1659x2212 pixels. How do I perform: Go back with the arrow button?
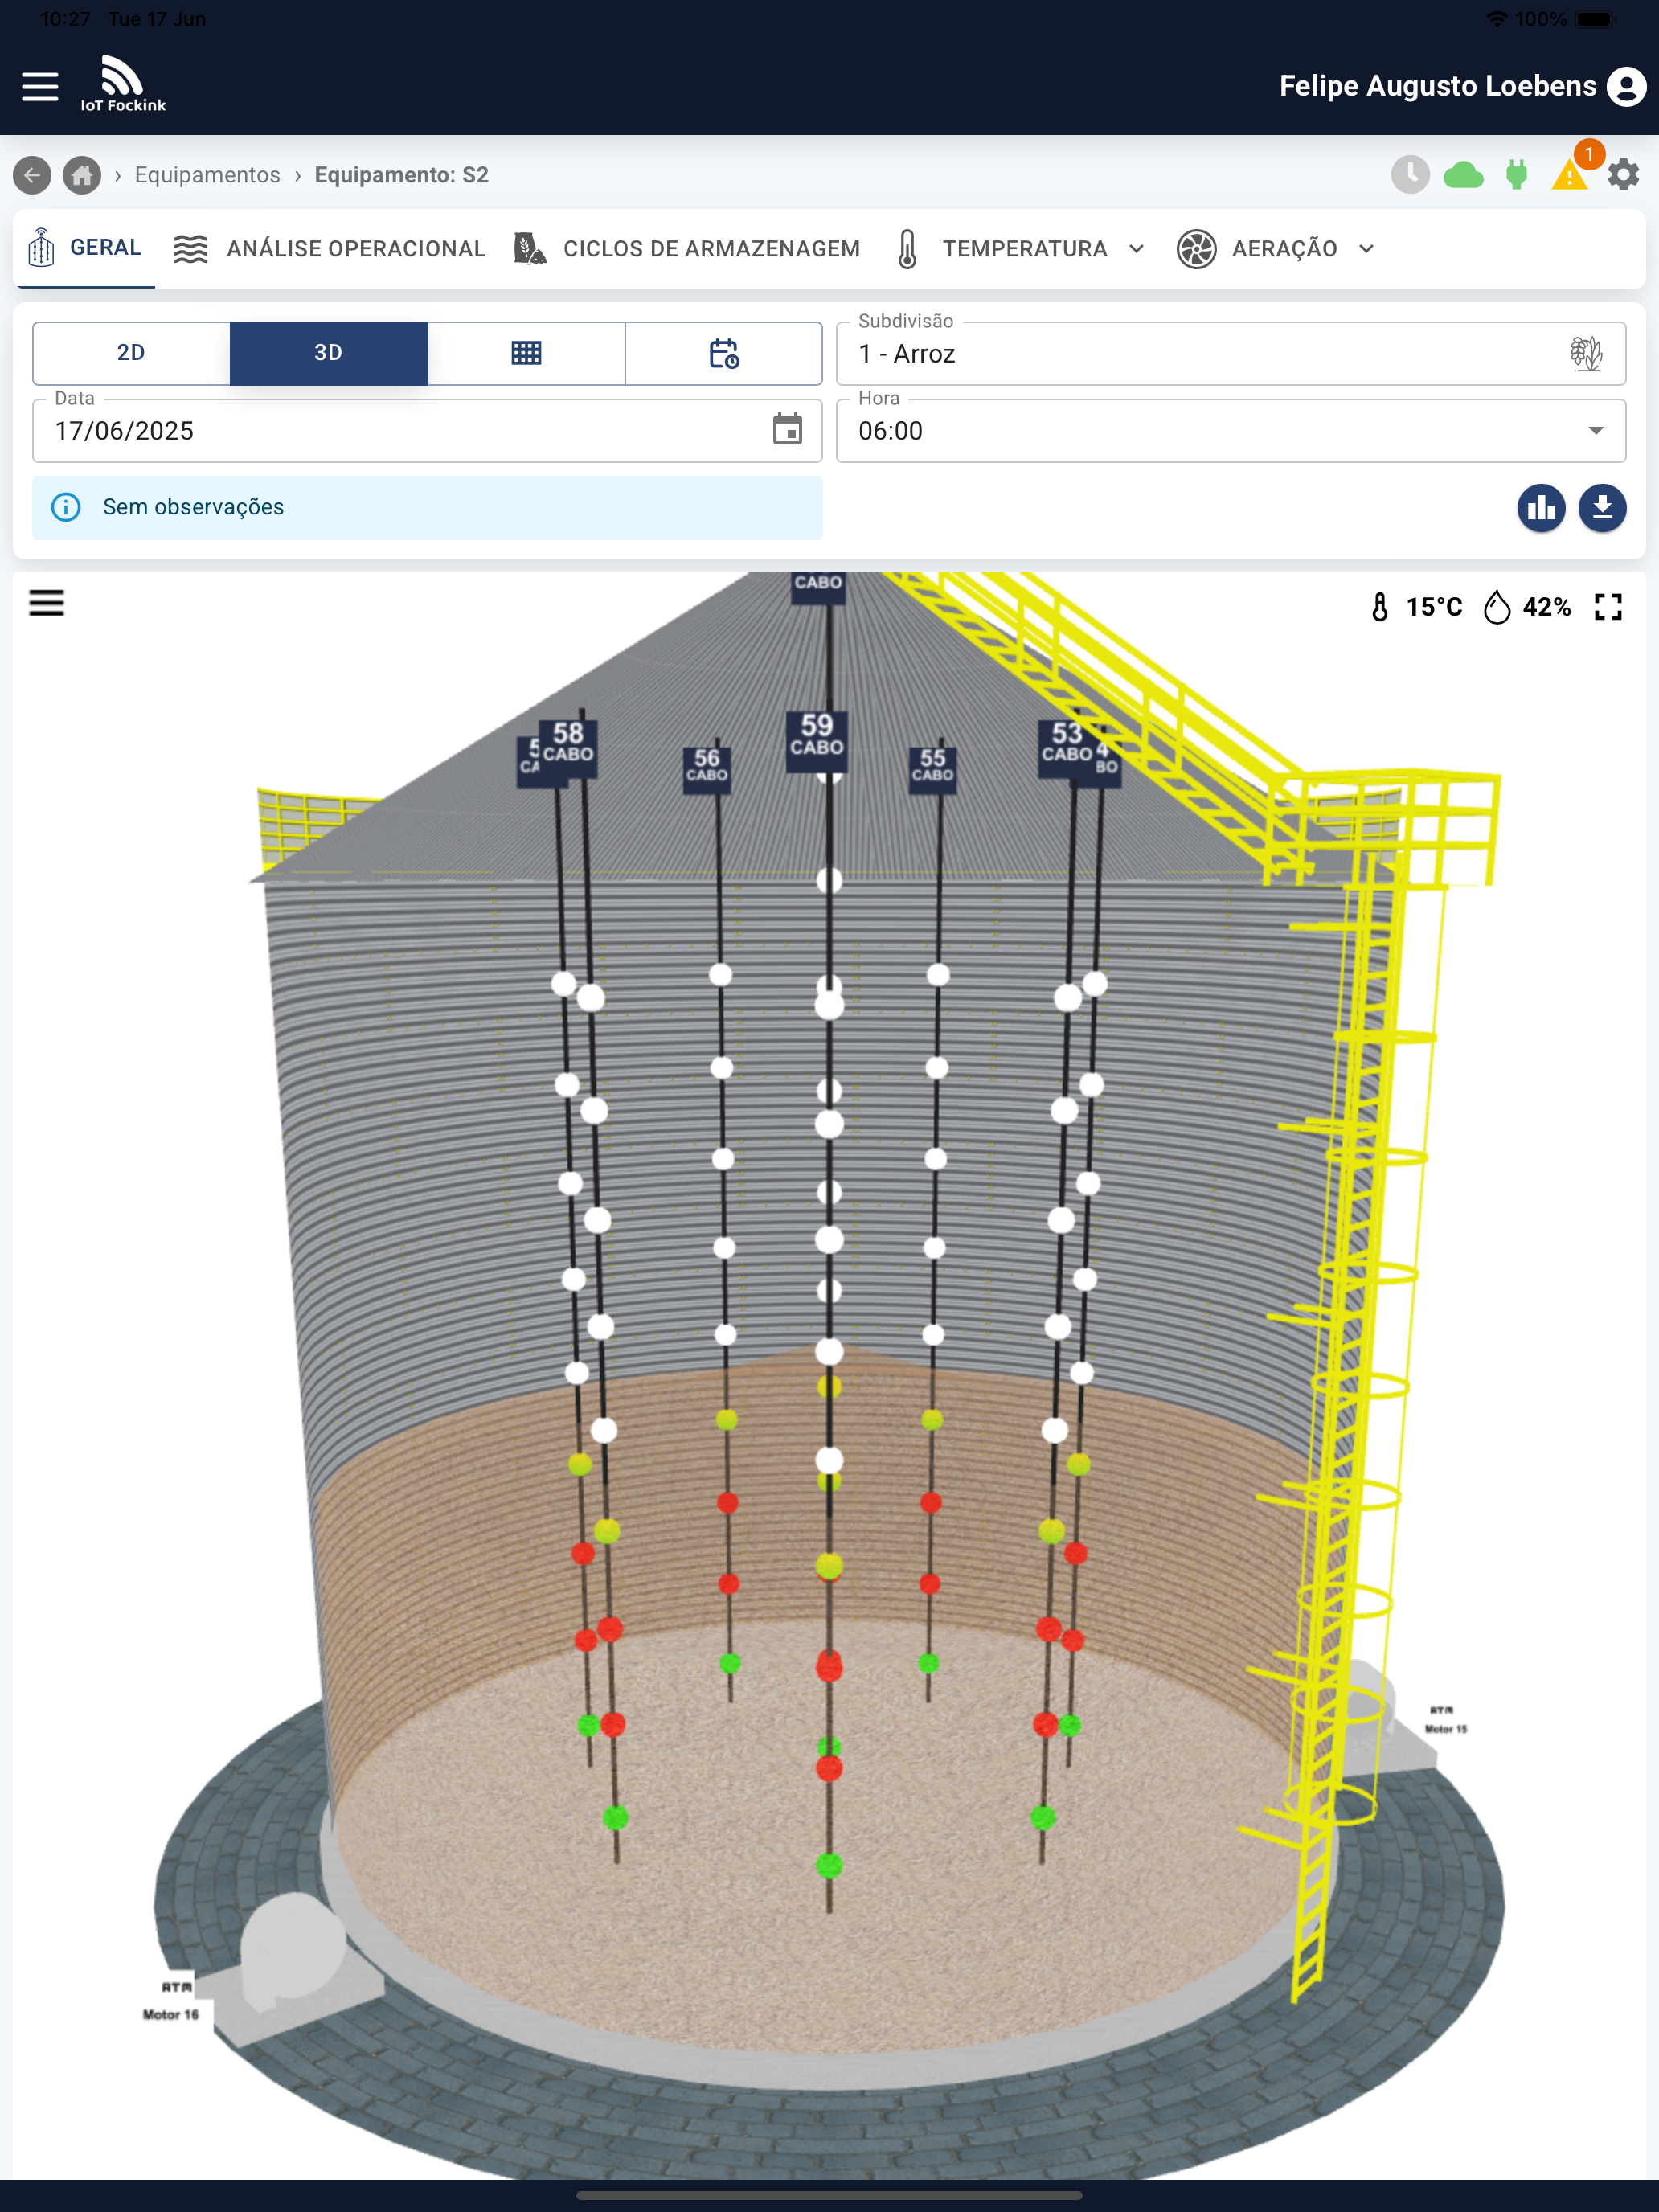32,175
